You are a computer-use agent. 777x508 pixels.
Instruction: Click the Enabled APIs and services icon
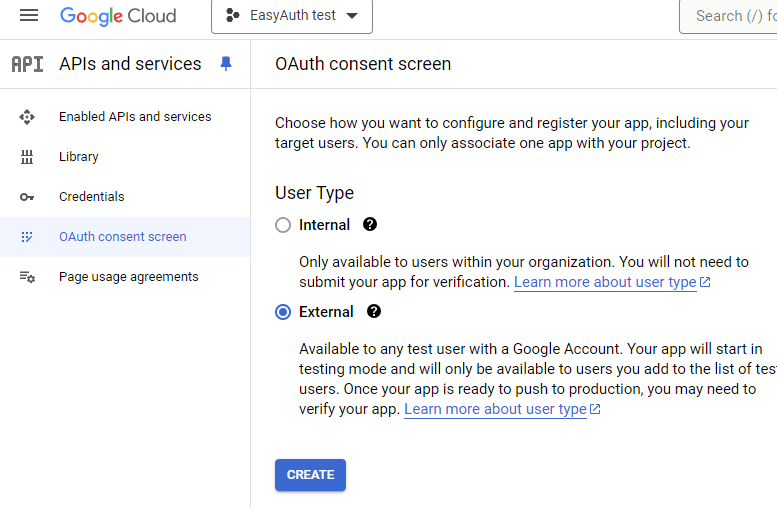point(27,117)
